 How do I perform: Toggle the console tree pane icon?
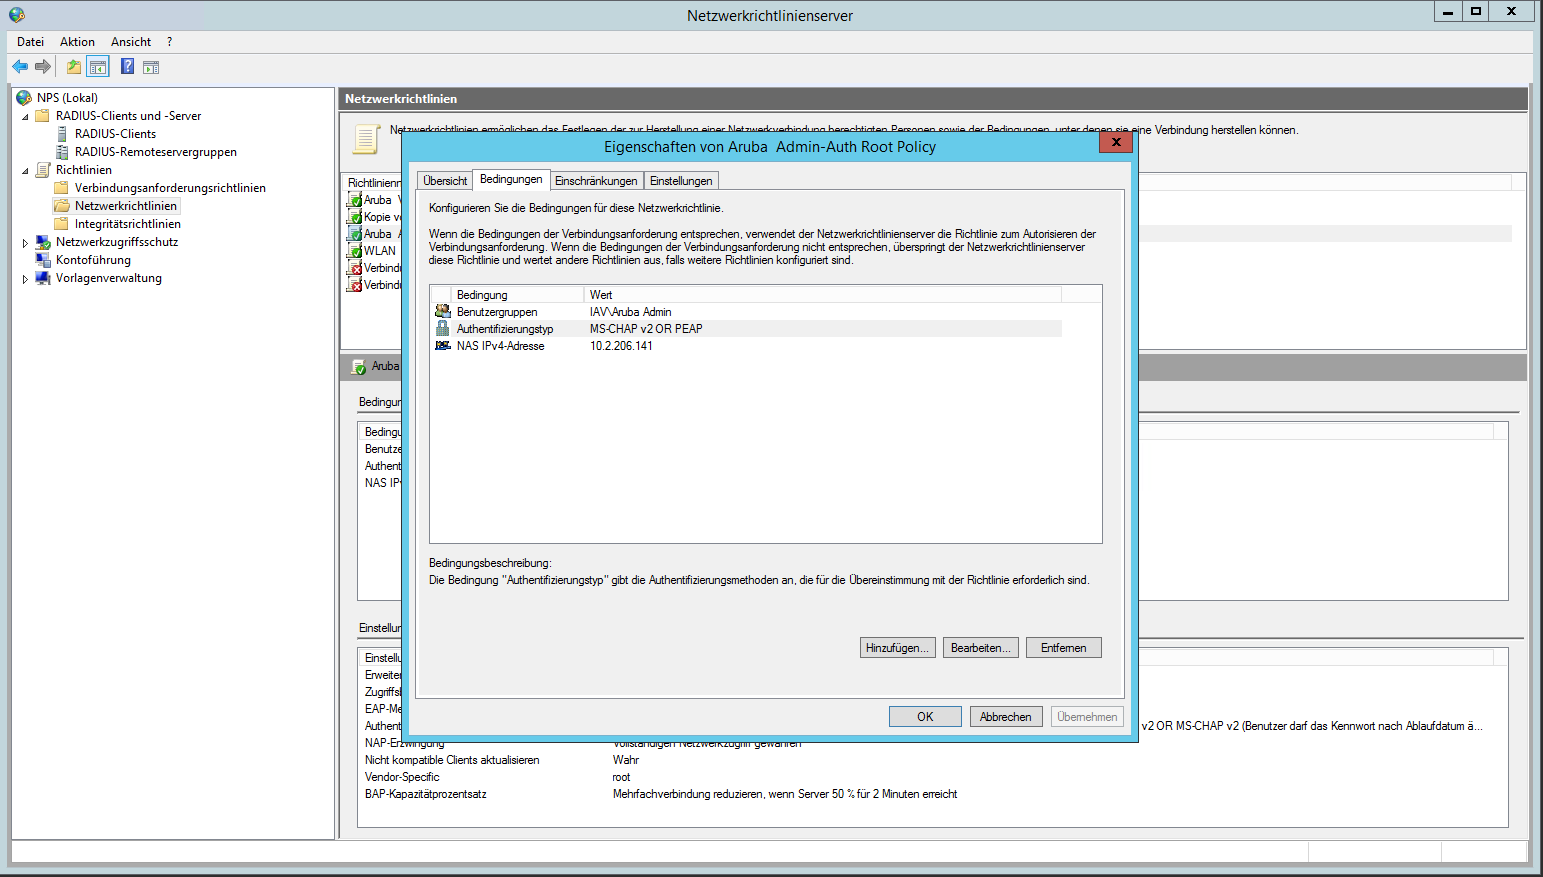(98, 67)
